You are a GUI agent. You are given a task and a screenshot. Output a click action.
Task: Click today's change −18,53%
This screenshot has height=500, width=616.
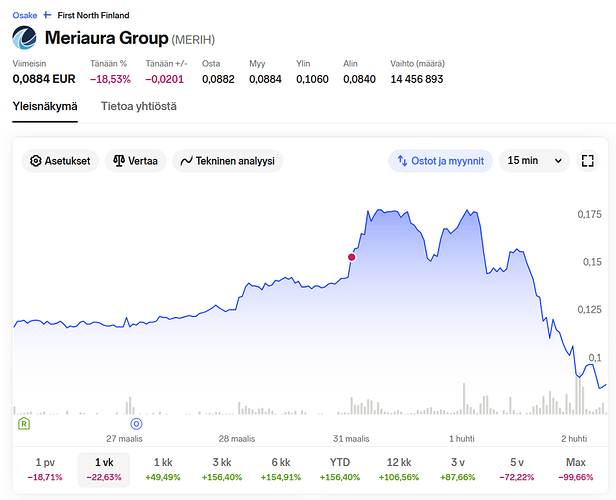tap(110, 79)
